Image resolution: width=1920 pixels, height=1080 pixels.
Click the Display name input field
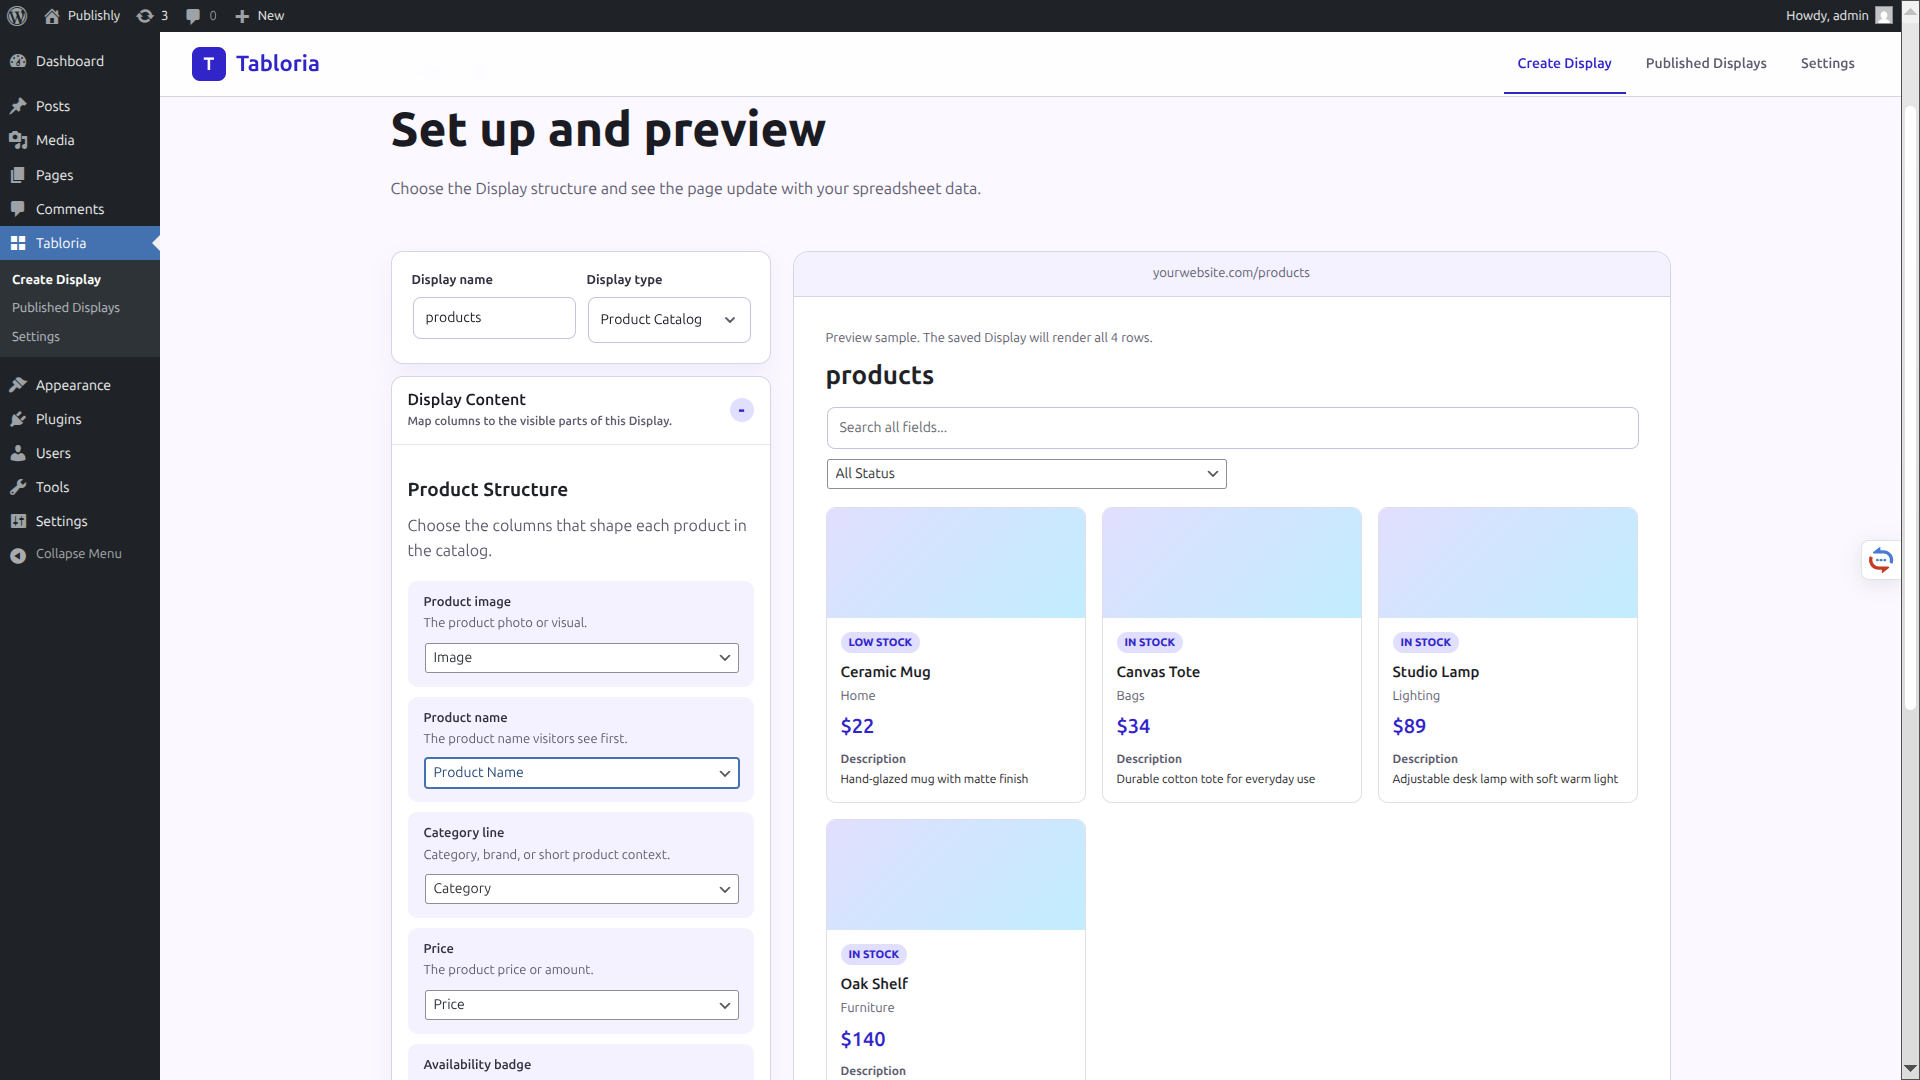coord(494,318)
